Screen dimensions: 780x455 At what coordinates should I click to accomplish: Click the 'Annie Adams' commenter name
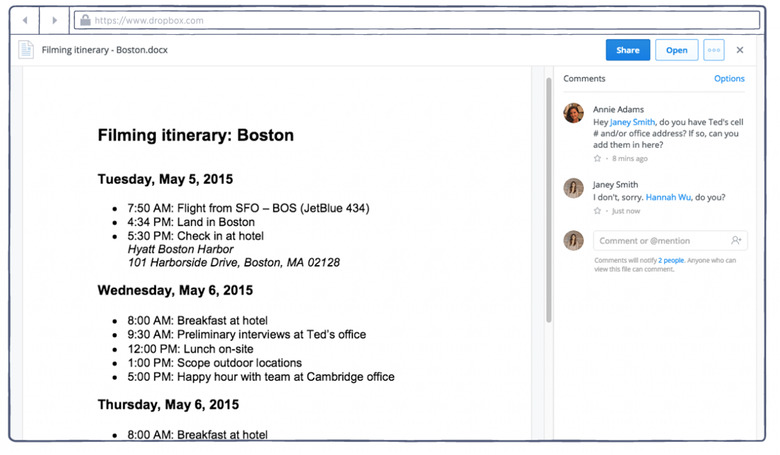618,109
